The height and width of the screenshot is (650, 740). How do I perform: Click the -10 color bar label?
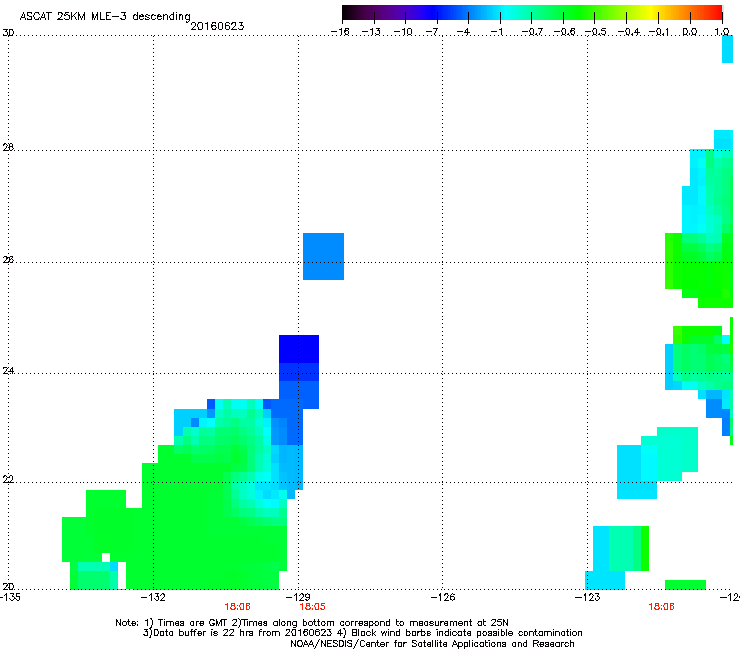point(403,32)
